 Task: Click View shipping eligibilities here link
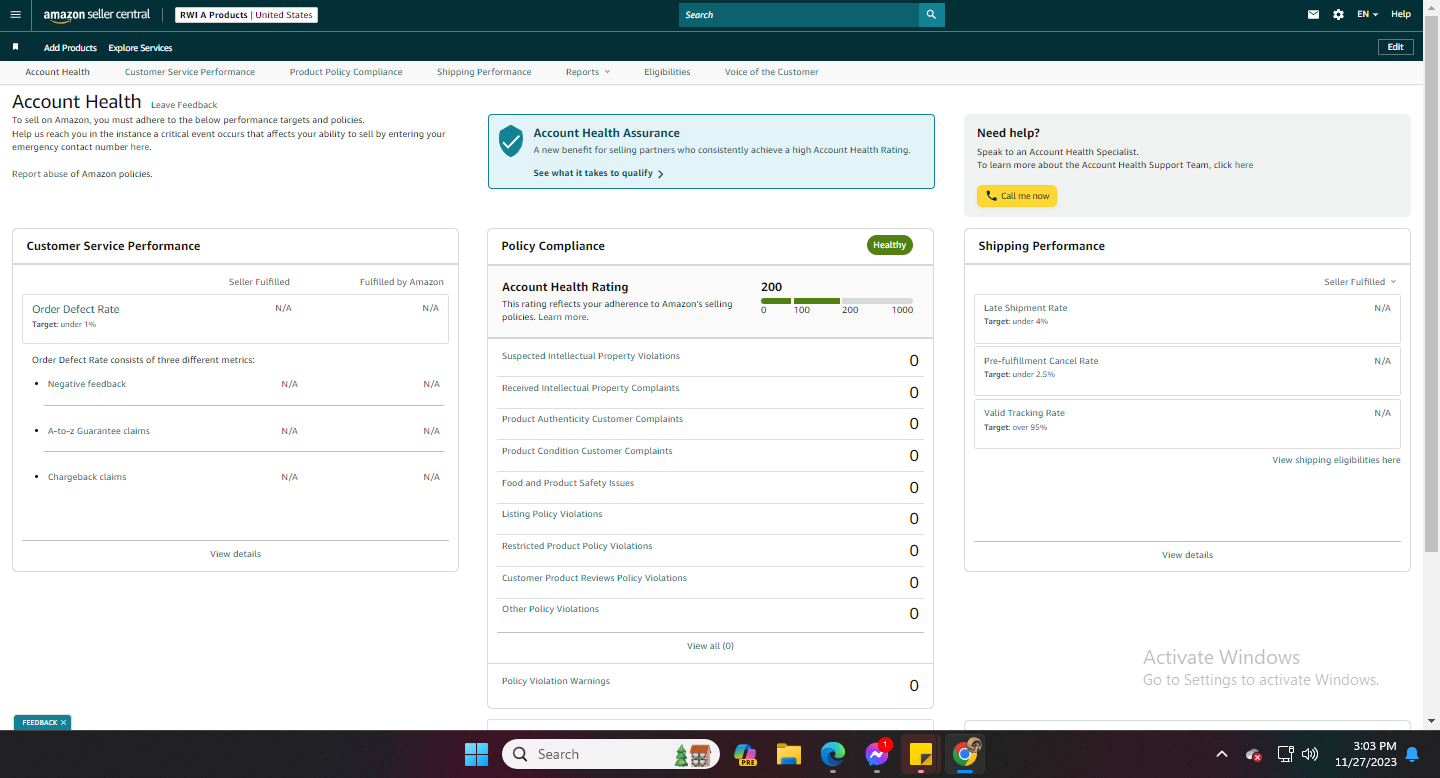tap(1336, 460)
